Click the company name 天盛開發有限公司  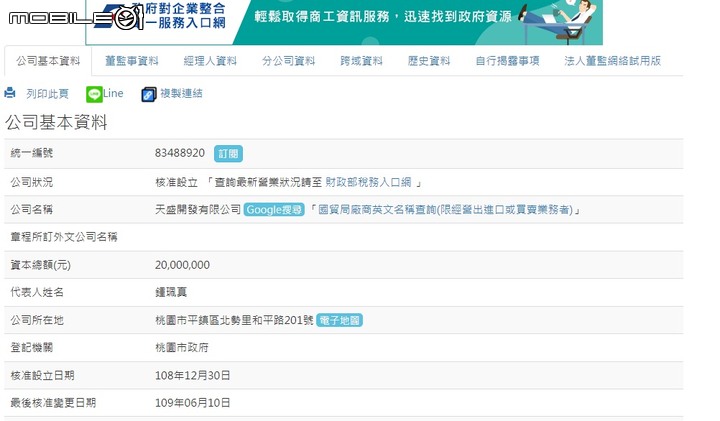(198, 209)
